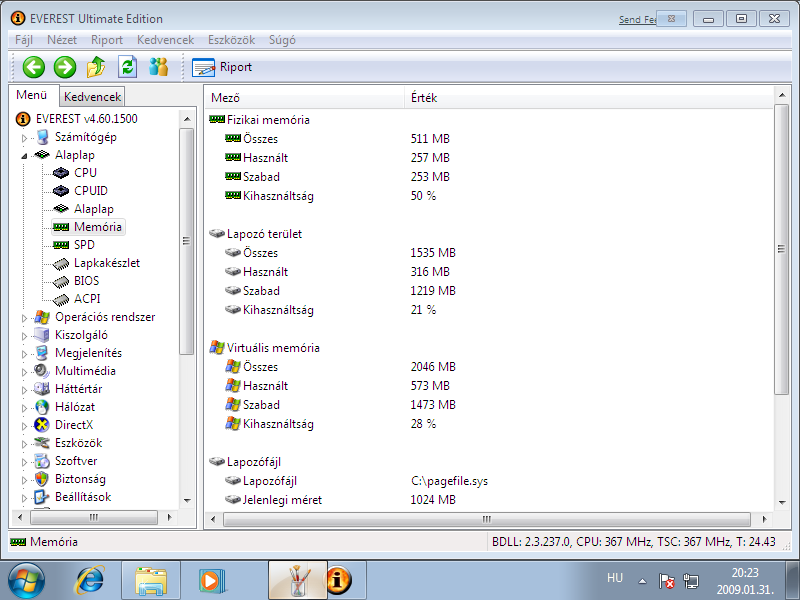Select CPUID in the tree
This screenshot has height=600, width=800.
pyautogui.click(x=91, y=191)
